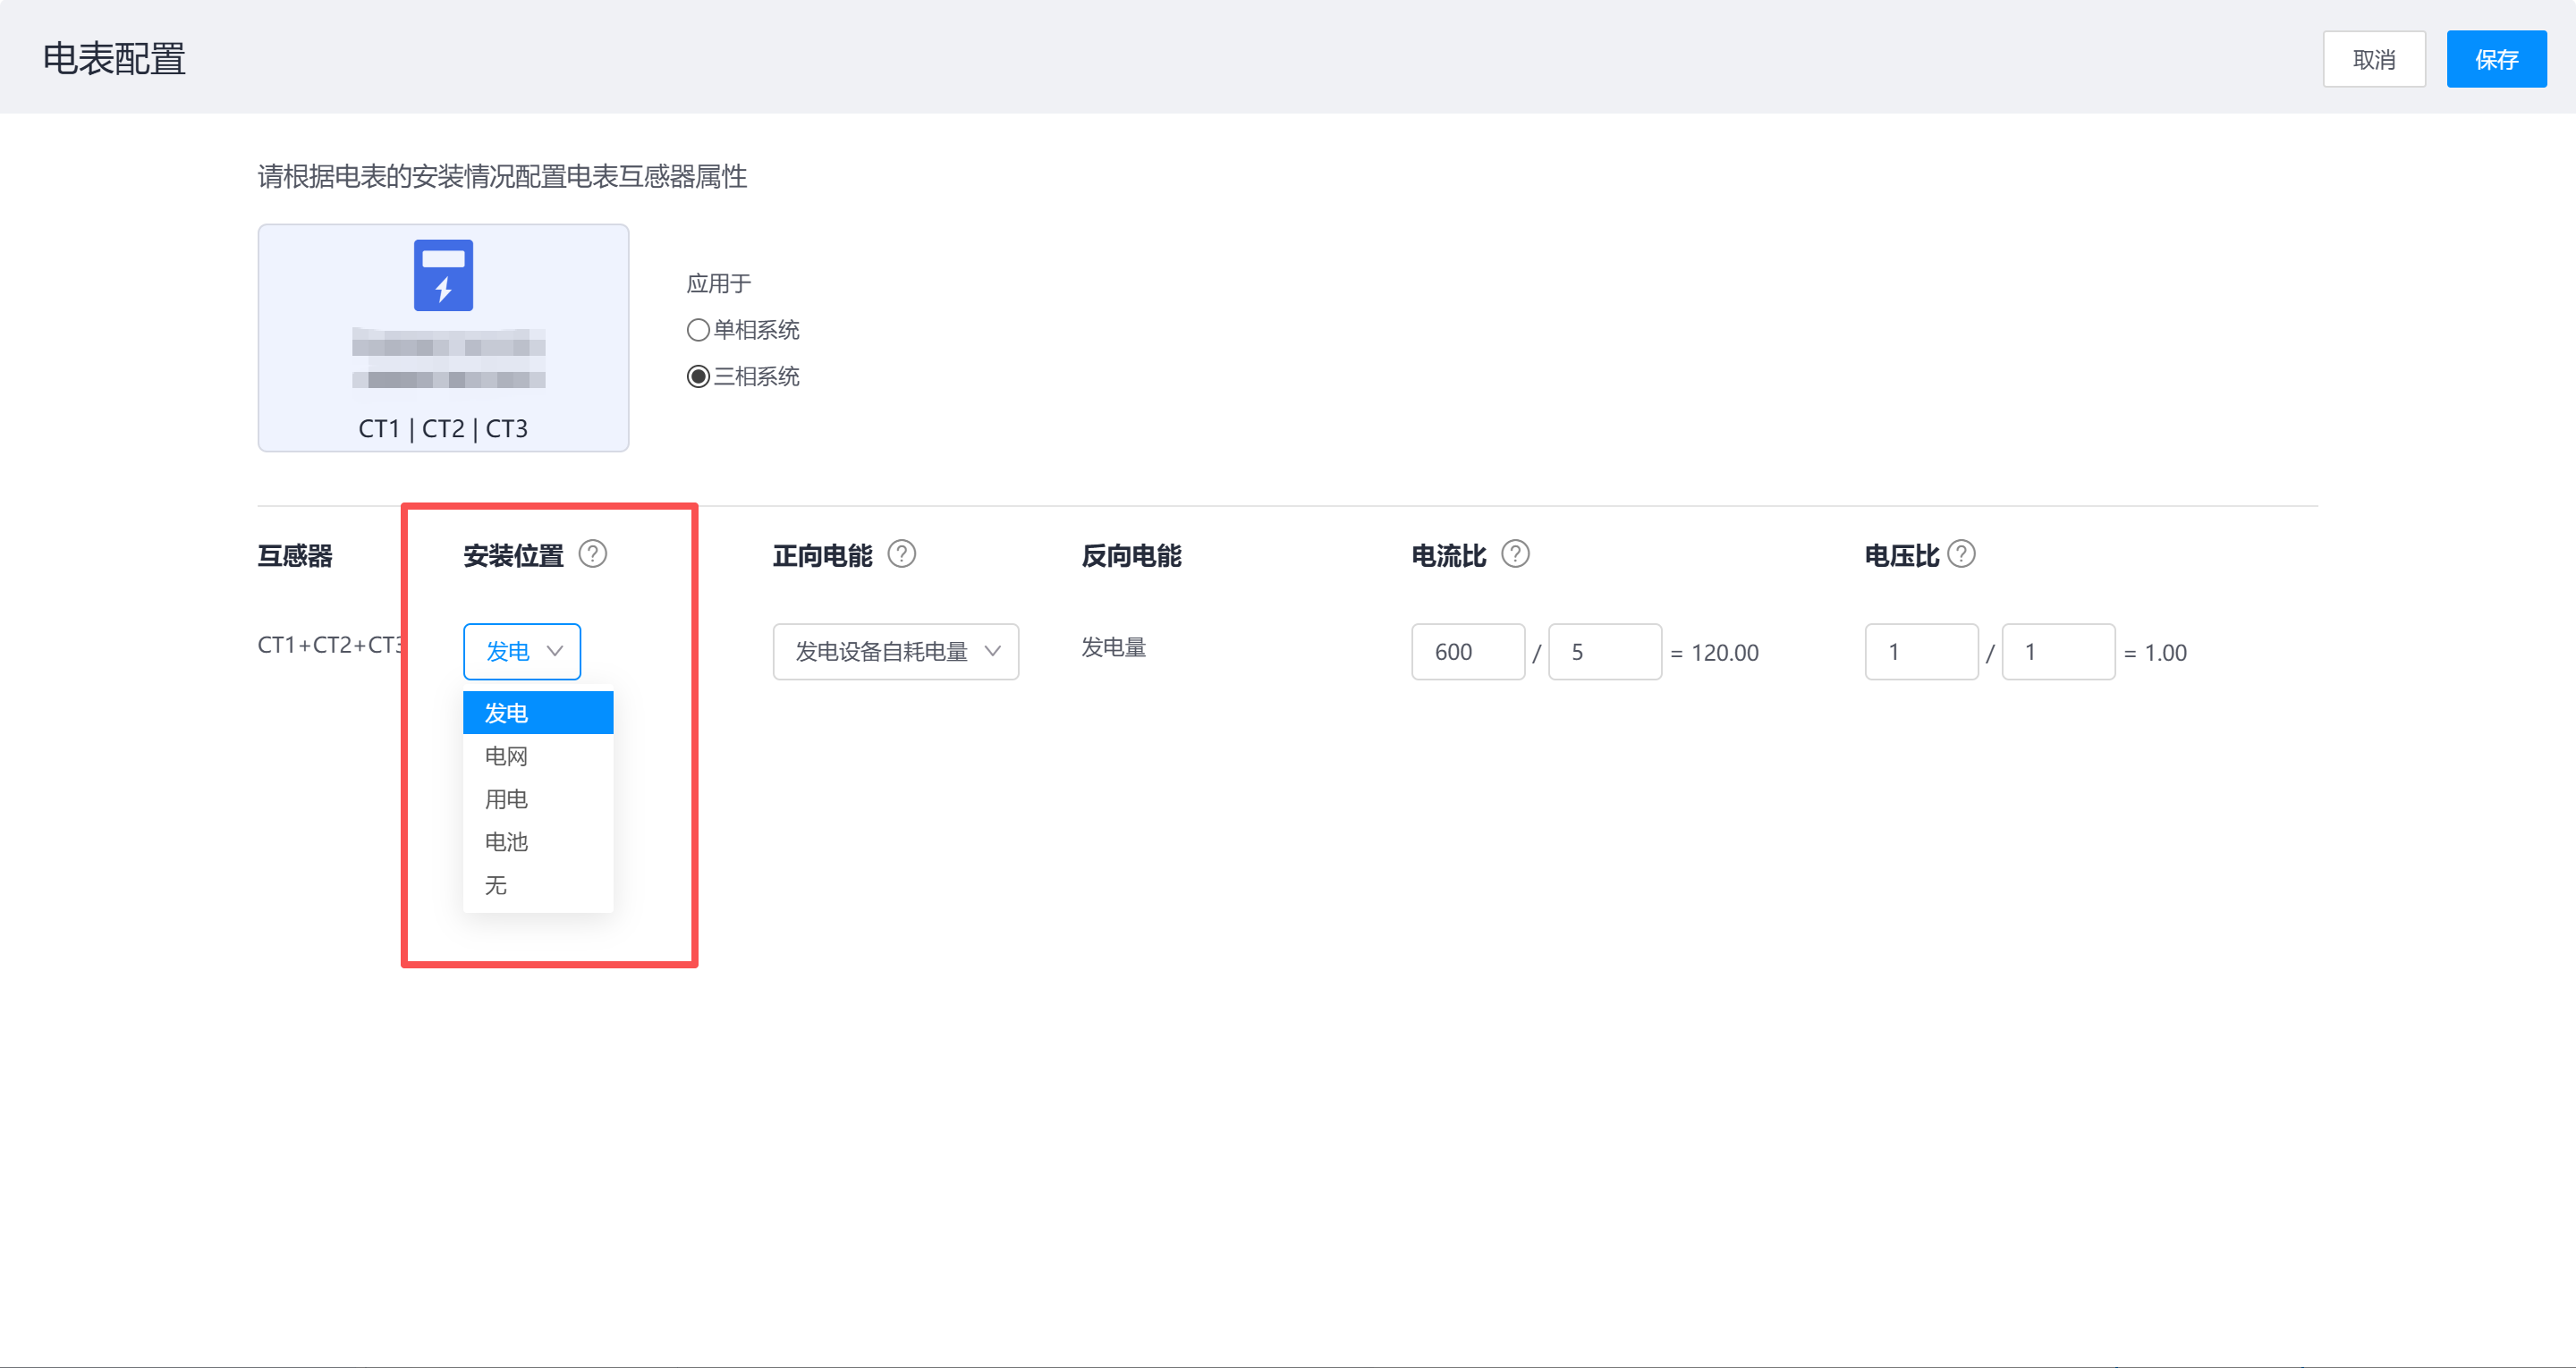Click help icon next to 正向电能

[x=901, y=554]
